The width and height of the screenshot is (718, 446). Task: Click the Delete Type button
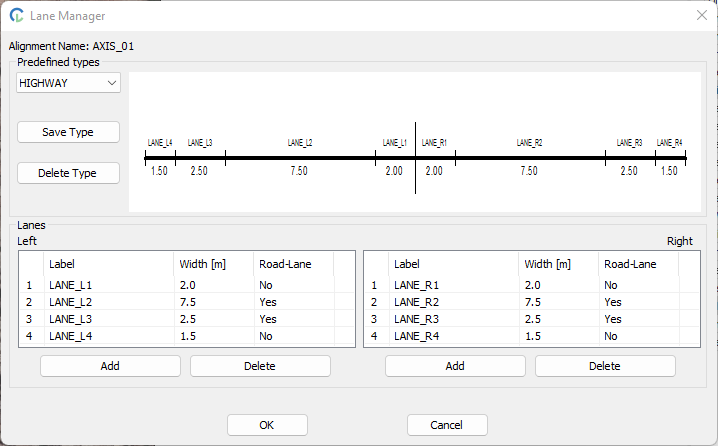(x=68, y=173)
